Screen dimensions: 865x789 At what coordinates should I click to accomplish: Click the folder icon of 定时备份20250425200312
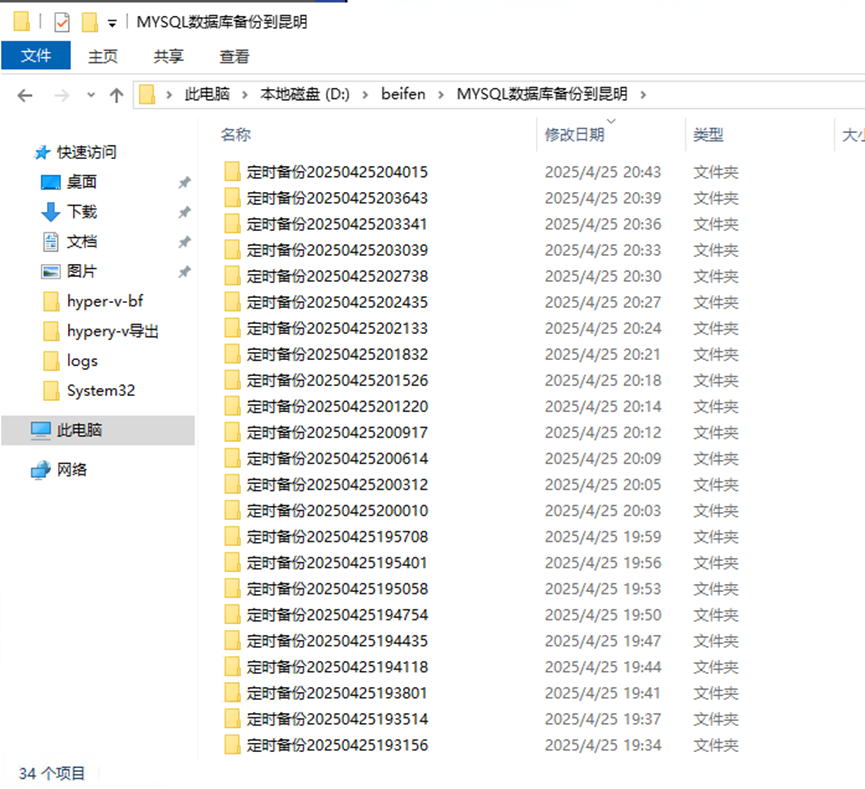(x=232, y=484)
